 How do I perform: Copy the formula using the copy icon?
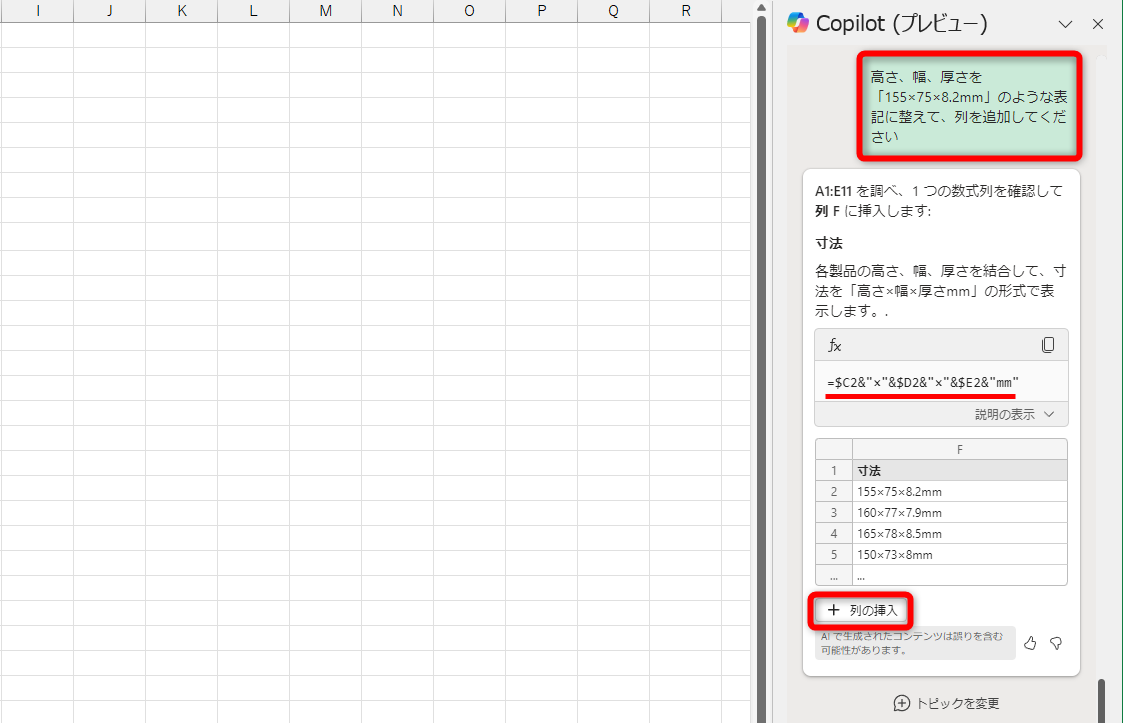(x=1048, y=344)
